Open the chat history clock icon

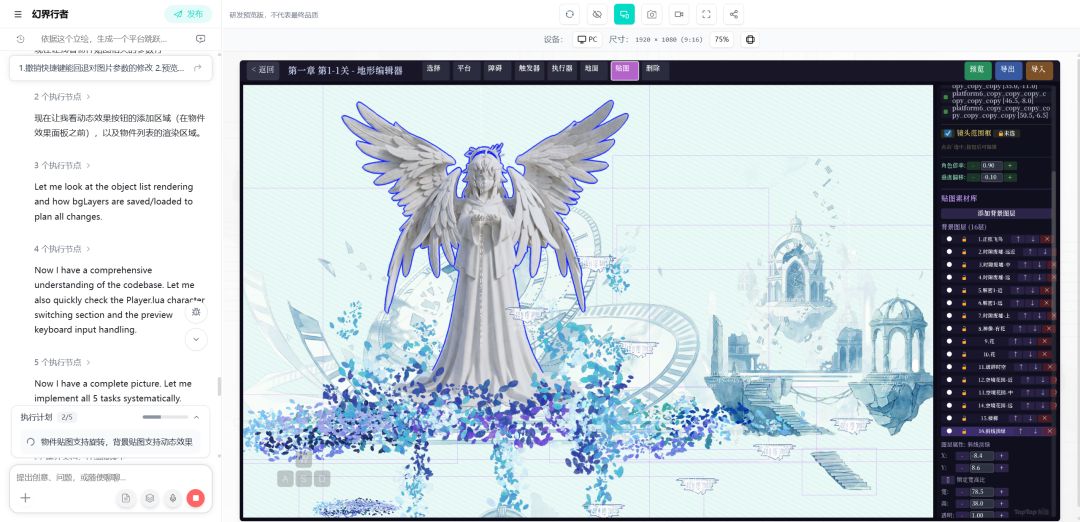pos(20,39)
